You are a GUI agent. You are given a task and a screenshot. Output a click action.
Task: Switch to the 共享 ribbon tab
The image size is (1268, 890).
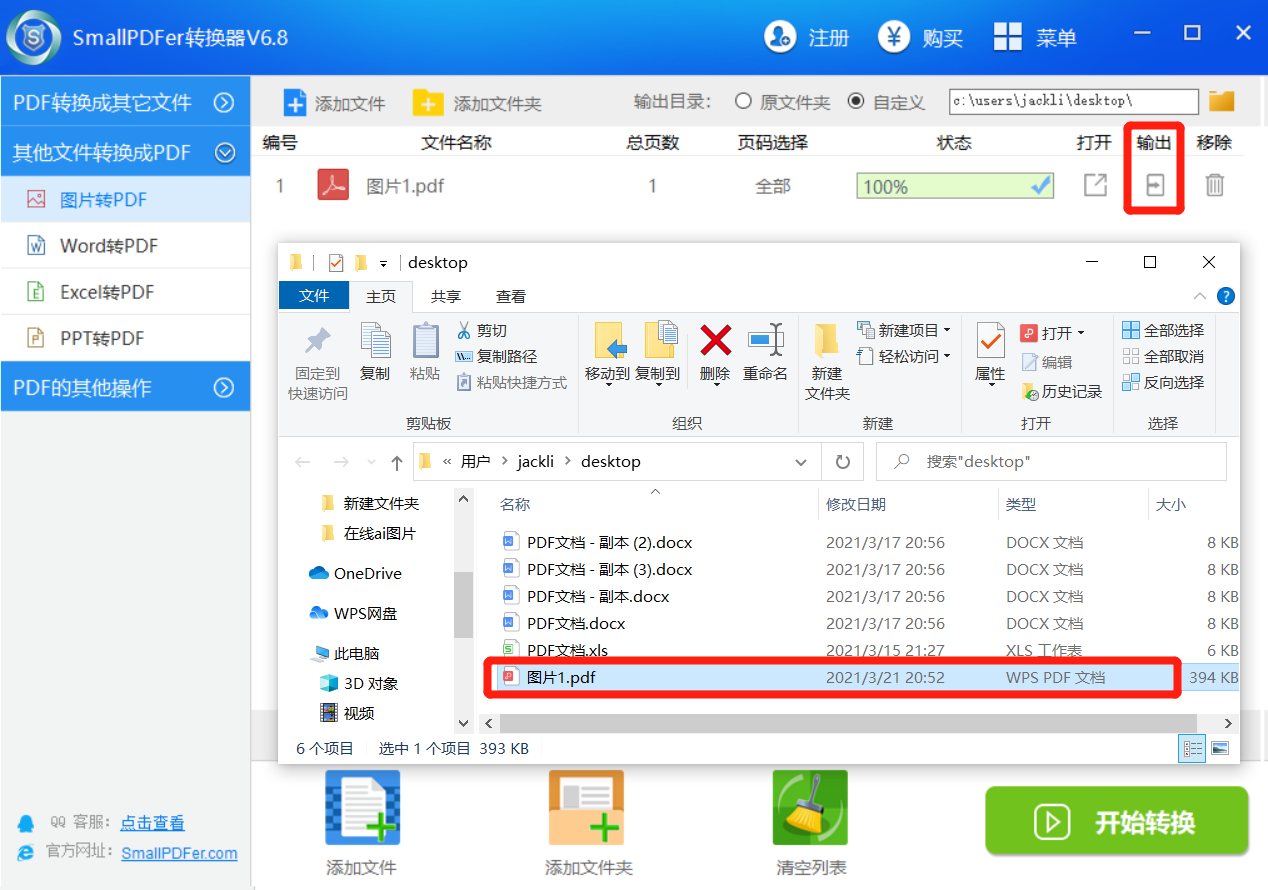pyautogui.click(x=446, y=296)
